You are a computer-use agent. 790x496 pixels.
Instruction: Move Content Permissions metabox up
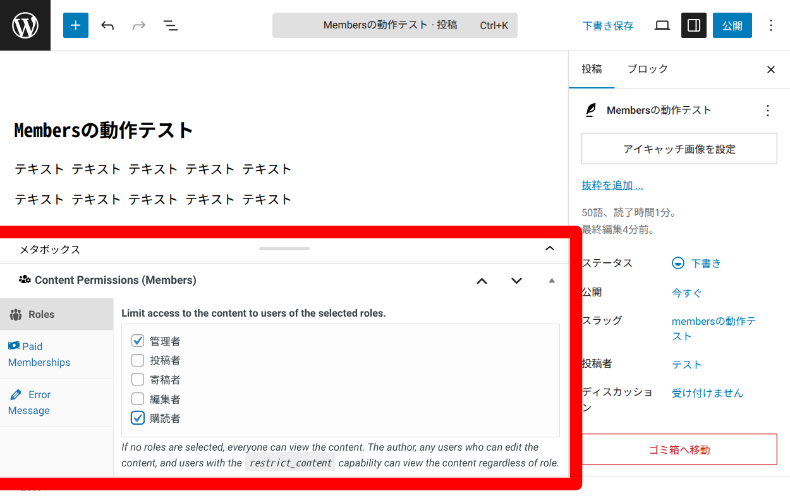coord(482,281)
